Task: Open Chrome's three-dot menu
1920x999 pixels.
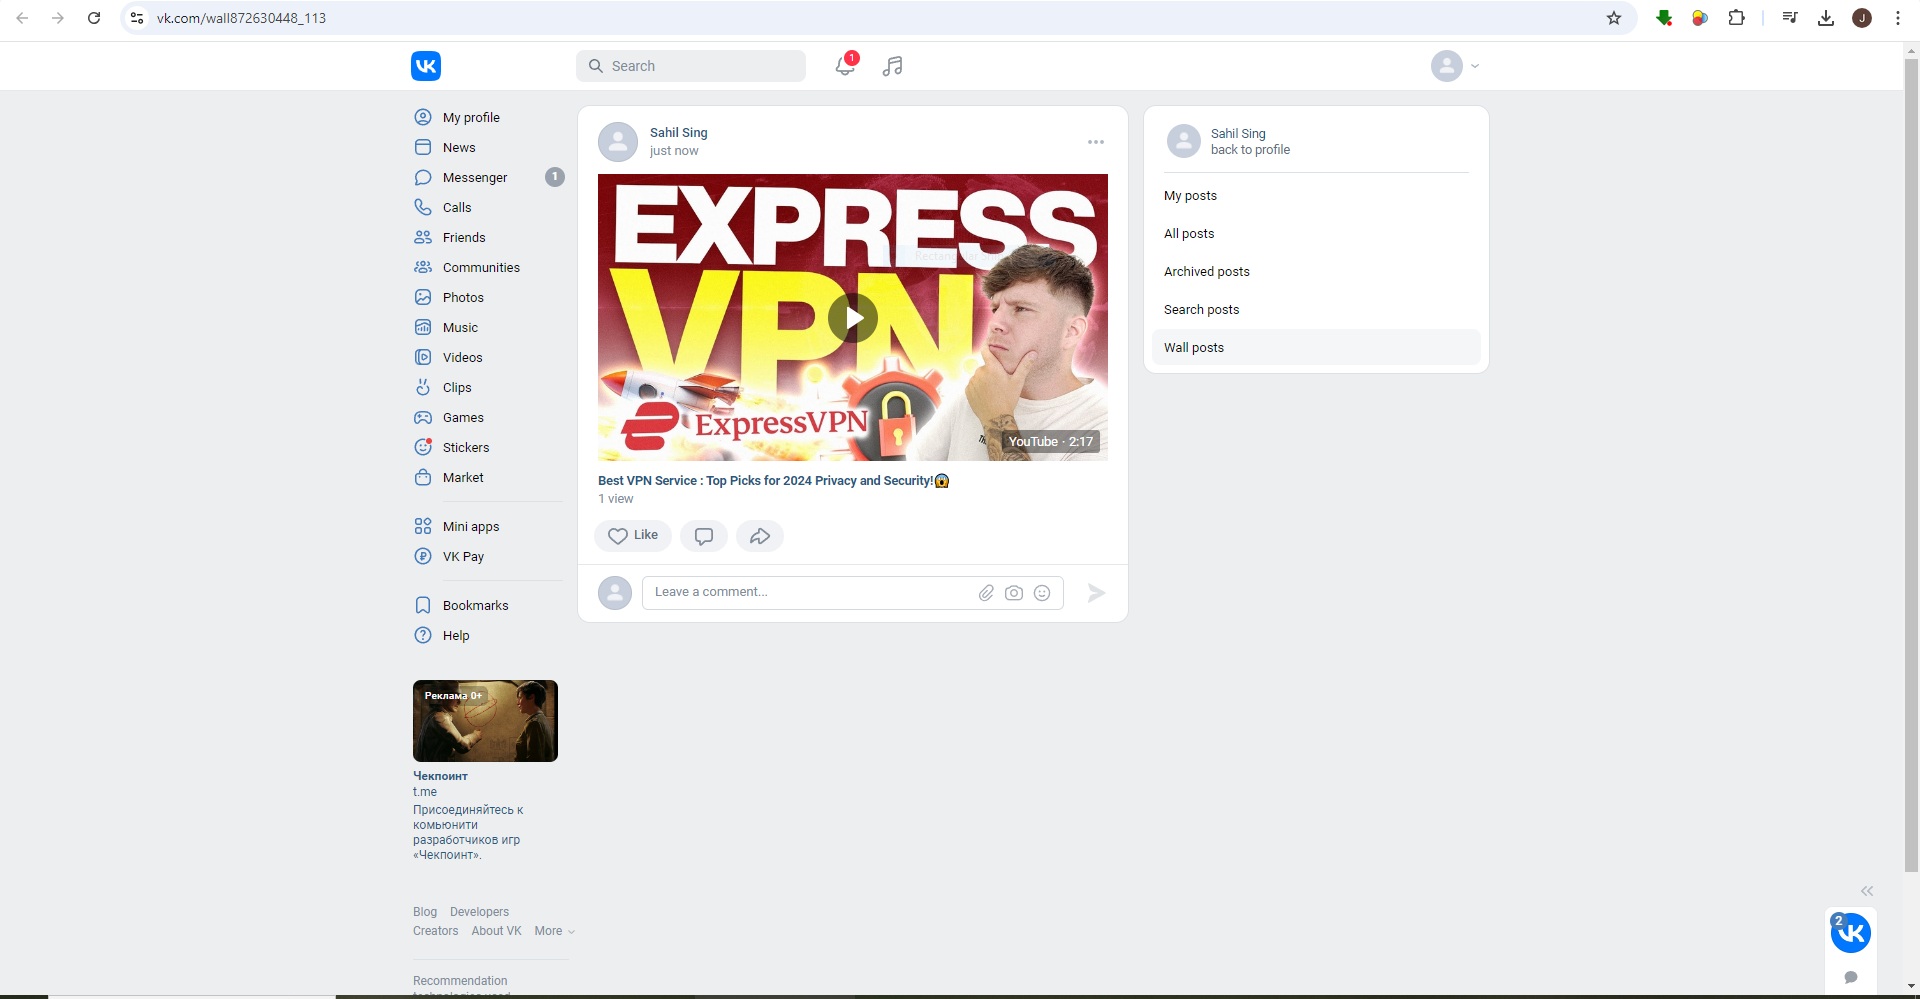Action: (1898, 18)
